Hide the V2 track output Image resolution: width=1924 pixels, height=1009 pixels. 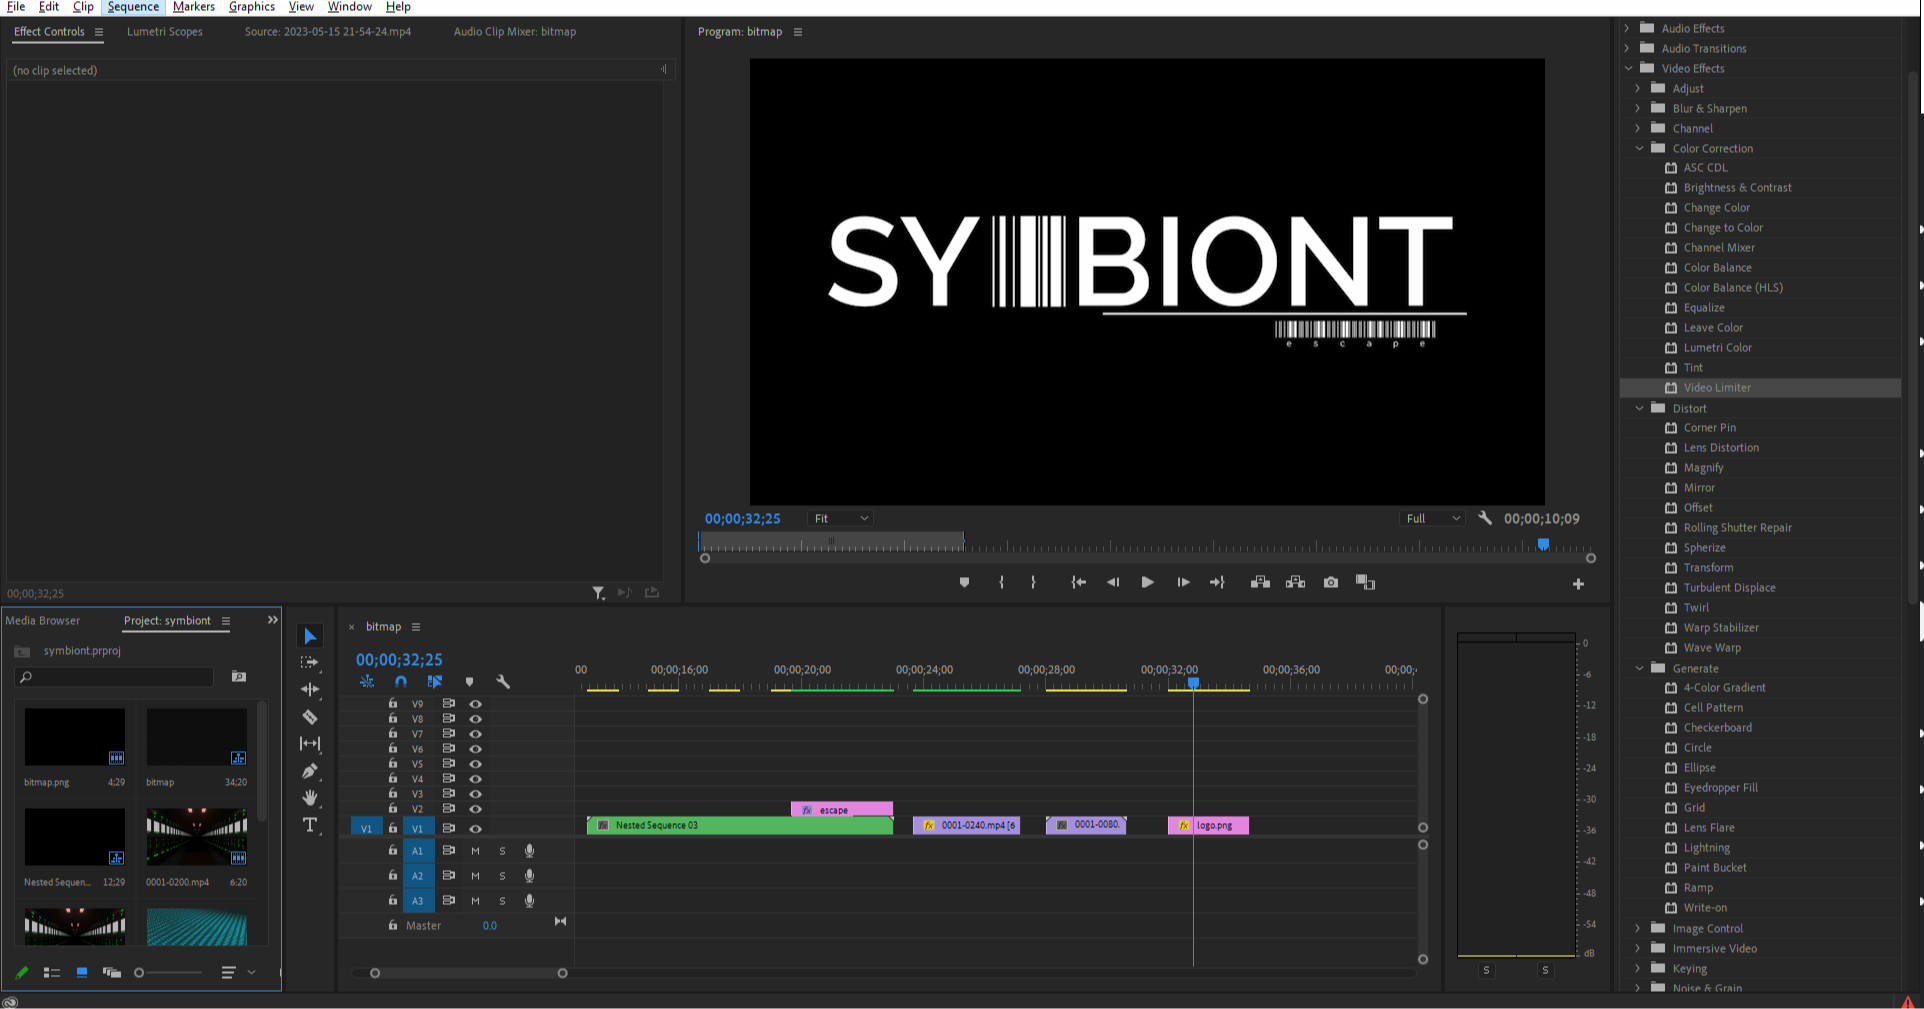click(x=476, y=809)
